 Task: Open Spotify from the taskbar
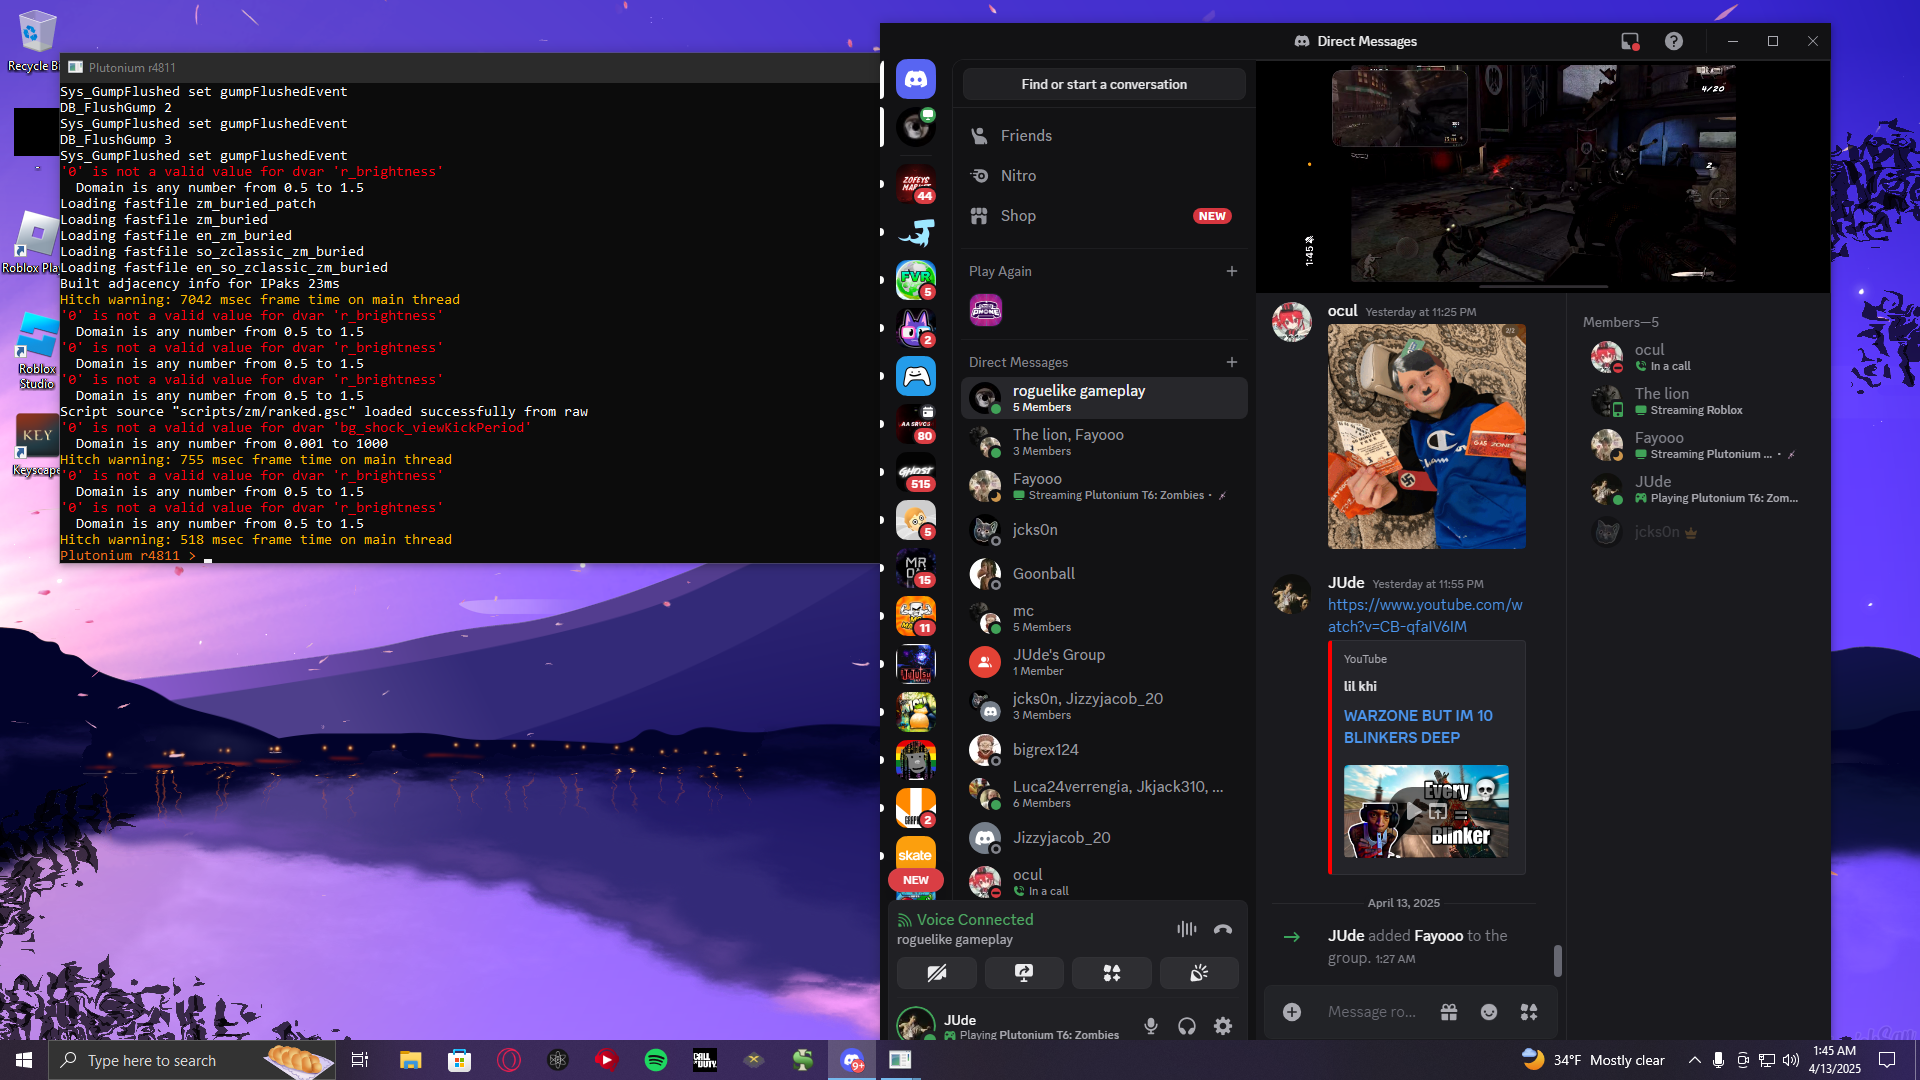656,1060
